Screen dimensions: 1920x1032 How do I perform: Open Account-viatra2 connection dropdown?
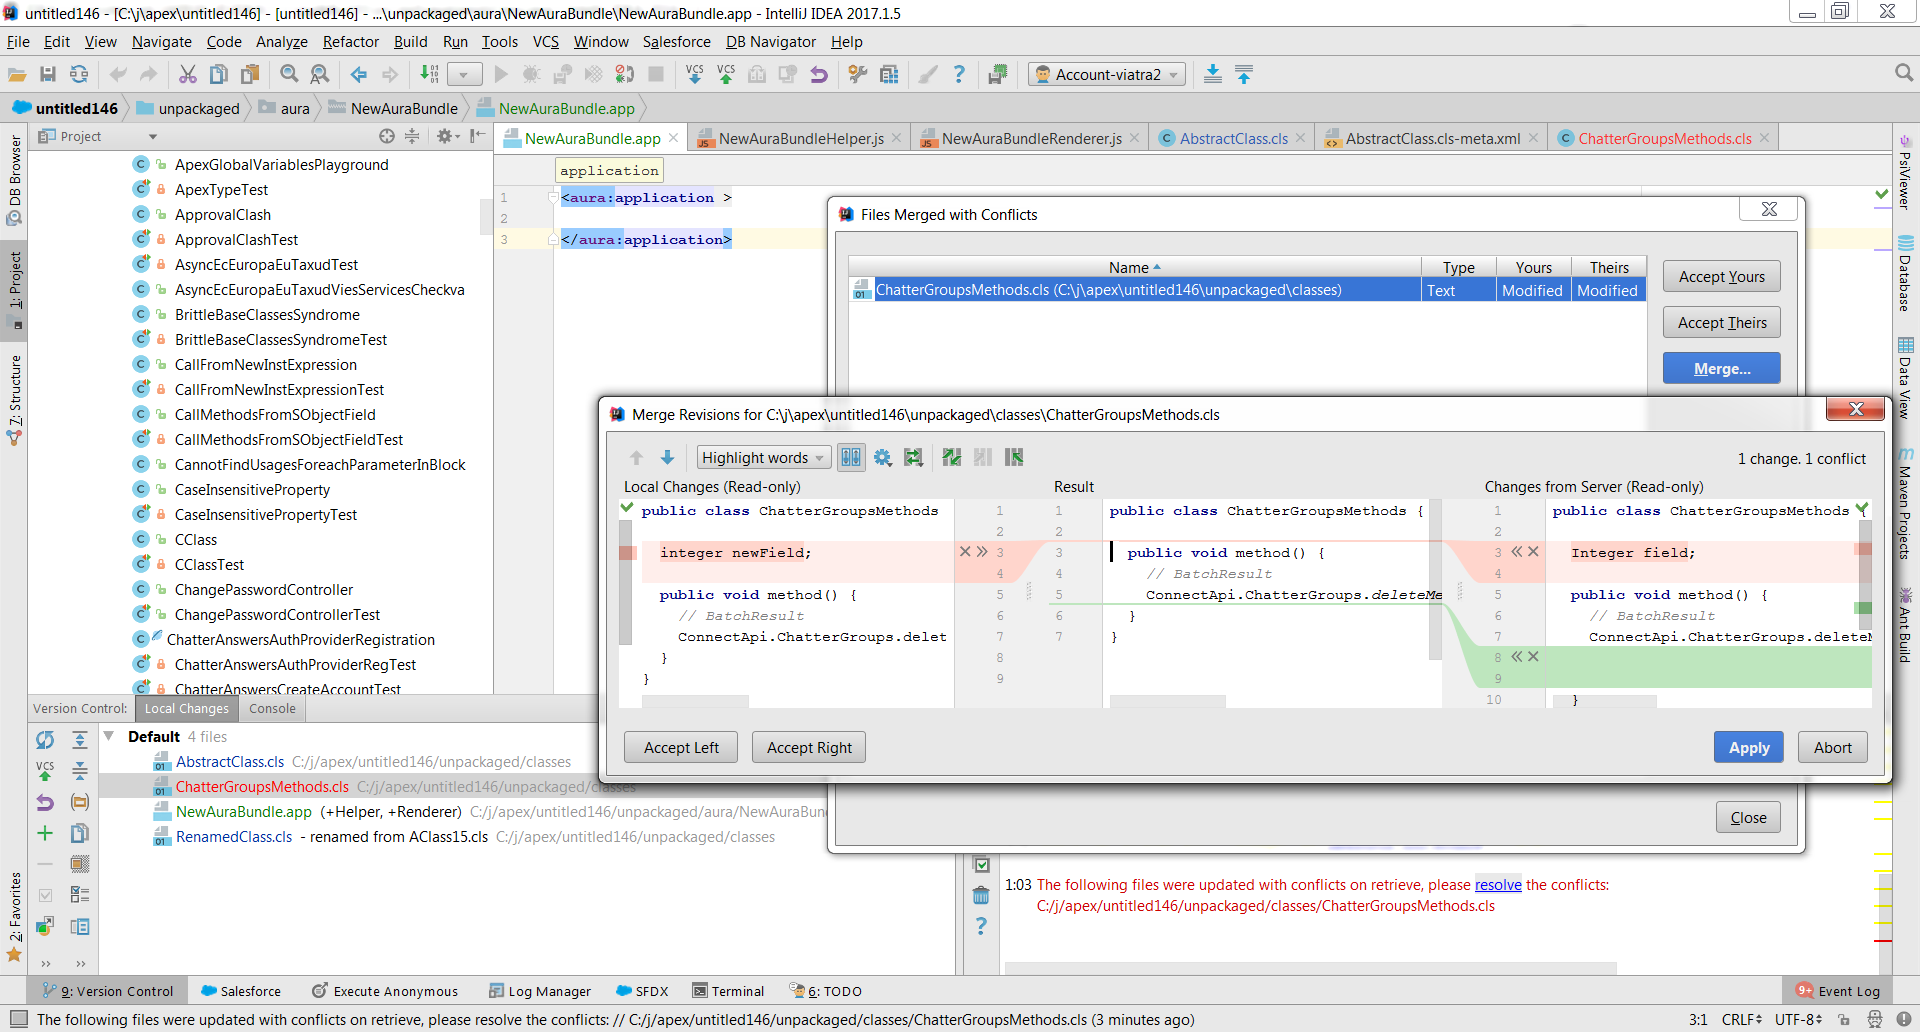[1107, 74]
